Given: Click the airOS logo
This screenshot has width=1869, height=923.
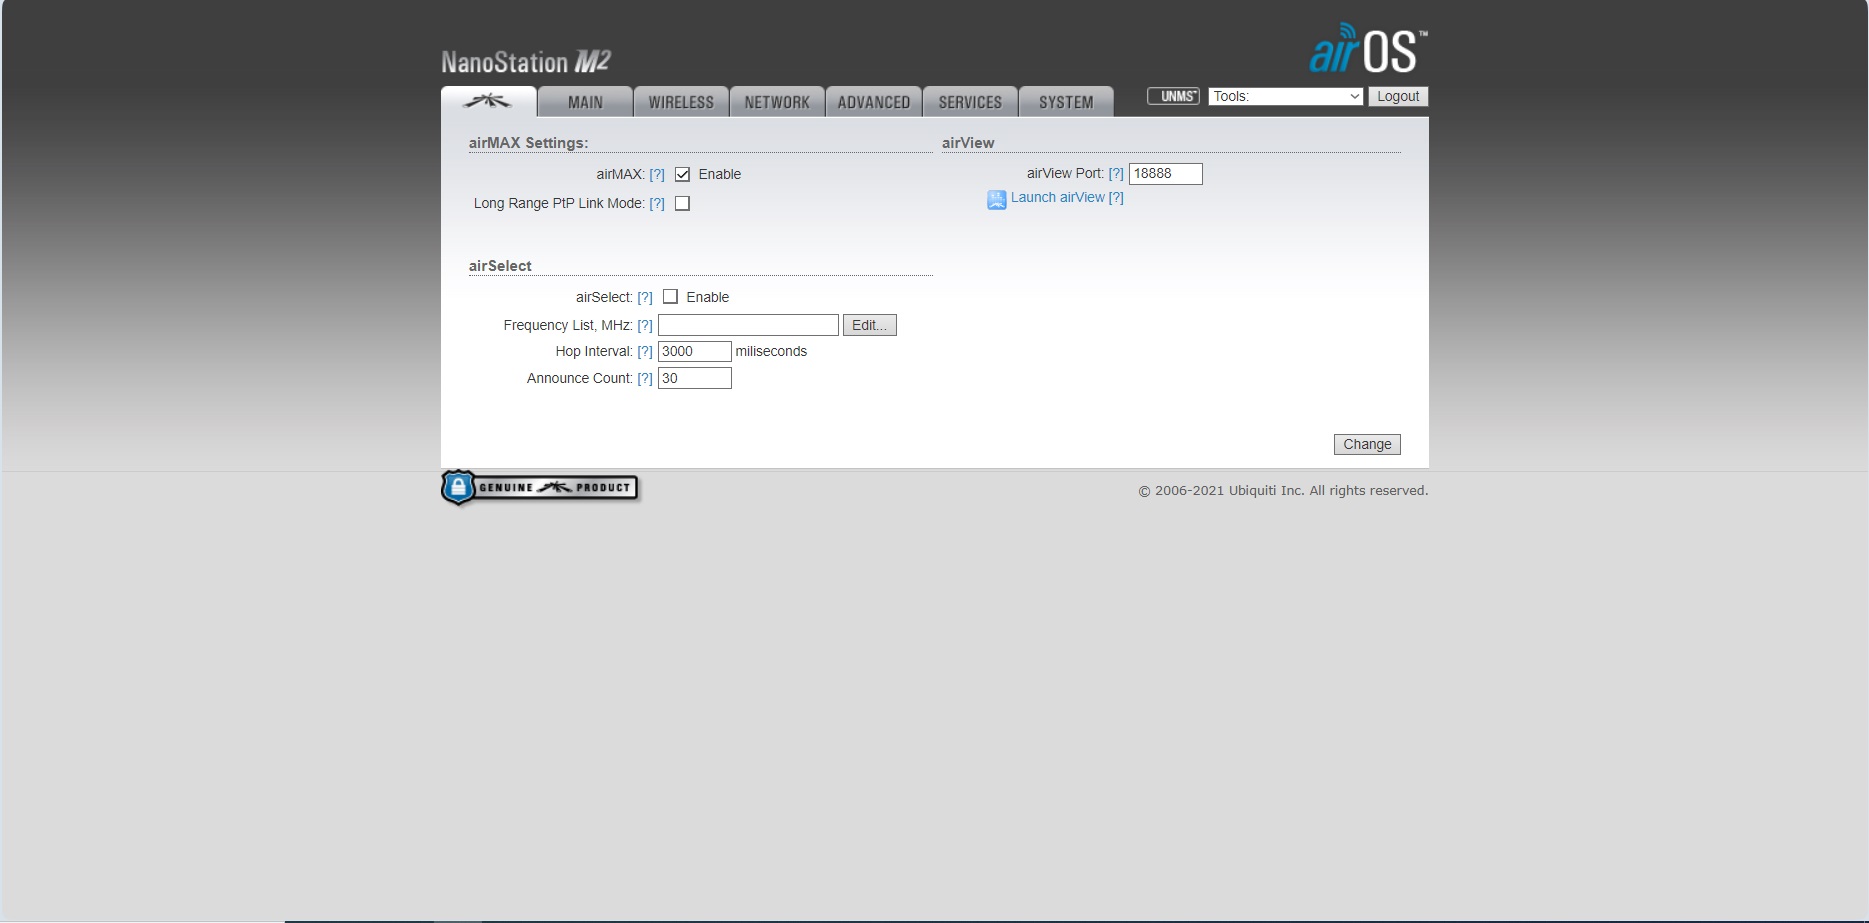Looking at the screenshot, I should (1368, 48).
